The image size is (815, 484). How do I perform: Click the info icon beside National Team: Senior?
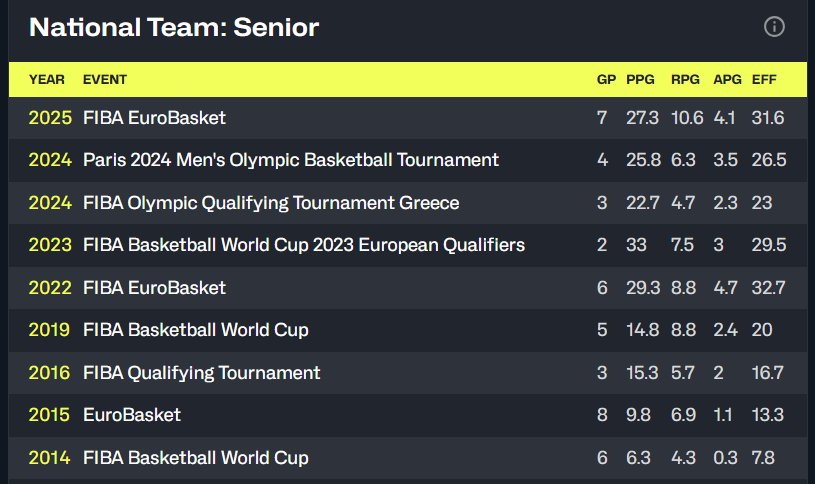click(x=774, y=27)
